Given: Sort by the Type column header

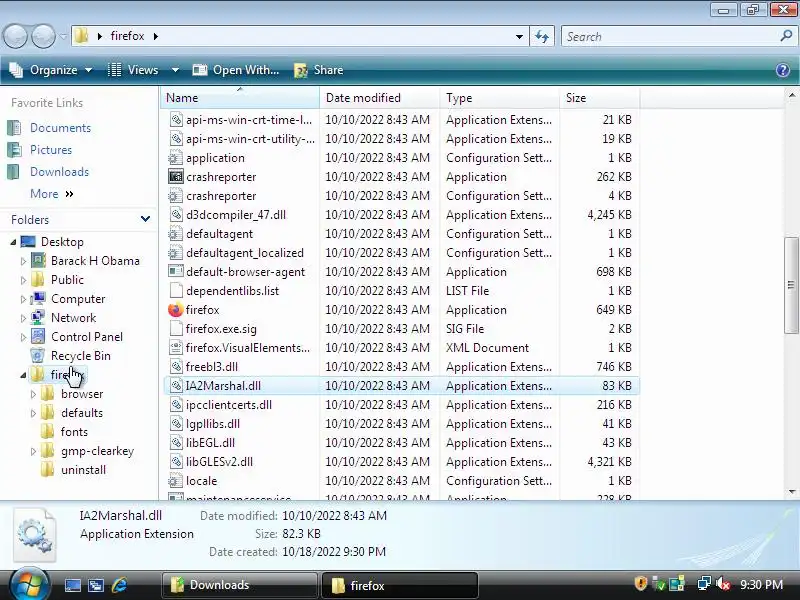Looking at the screenshot, I should tap(499, 97).
